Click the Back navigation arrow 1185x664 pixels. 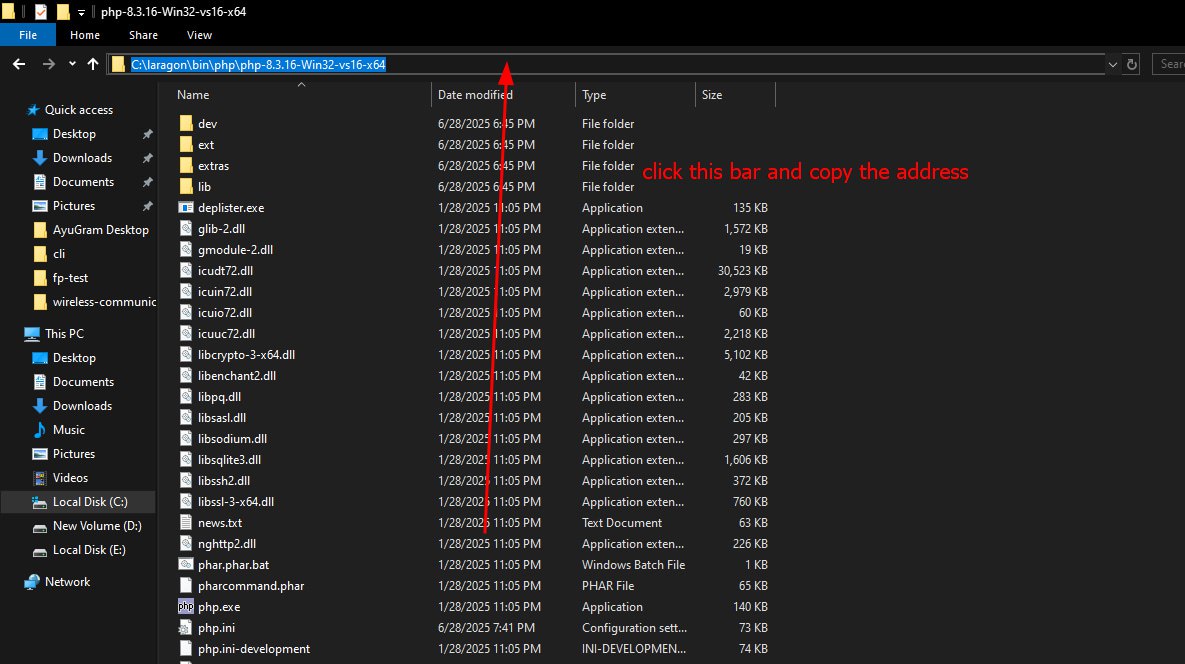click(x=19, y=64)
